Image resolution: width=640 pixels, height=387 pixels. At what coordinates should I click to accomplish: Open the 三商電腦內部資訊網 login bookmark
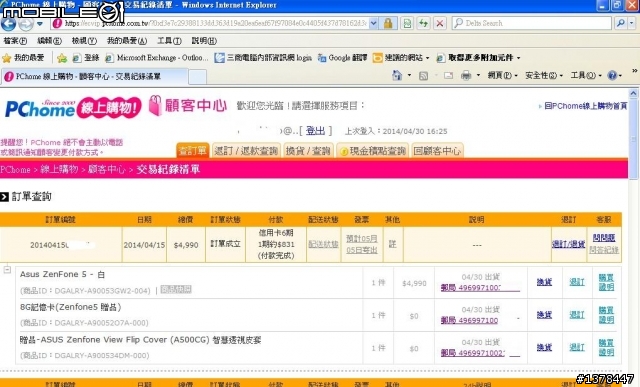pyautogui.click(x=263, y=58)
